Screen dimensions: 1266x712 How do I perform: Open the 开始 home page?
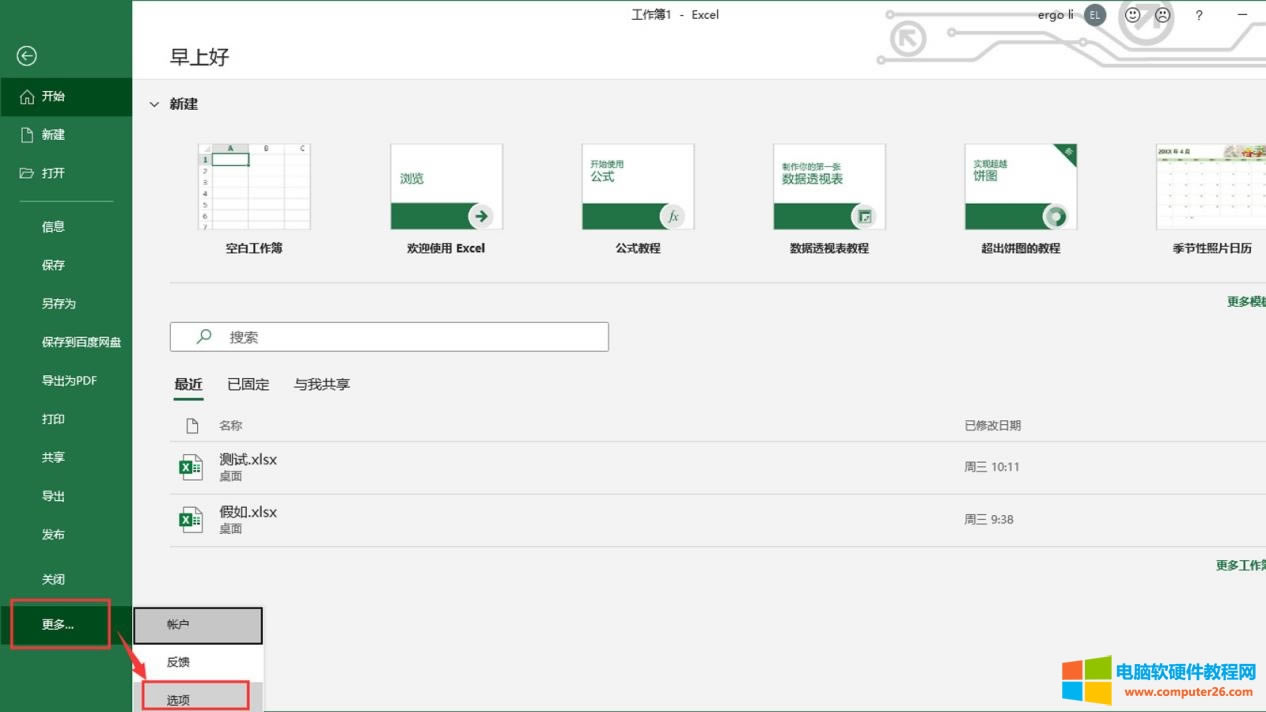click(66, 97)
